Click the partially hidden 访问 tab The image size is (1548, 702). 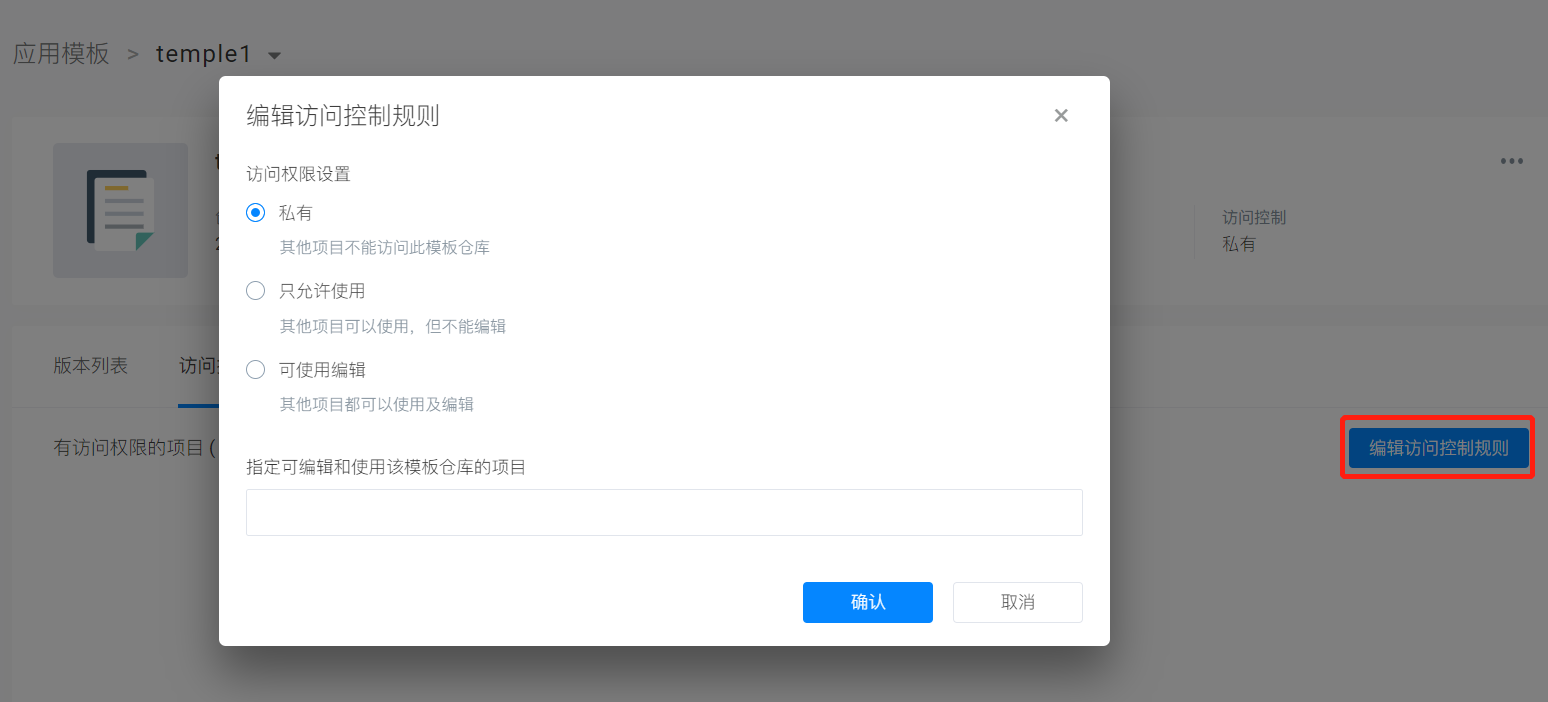198,366
